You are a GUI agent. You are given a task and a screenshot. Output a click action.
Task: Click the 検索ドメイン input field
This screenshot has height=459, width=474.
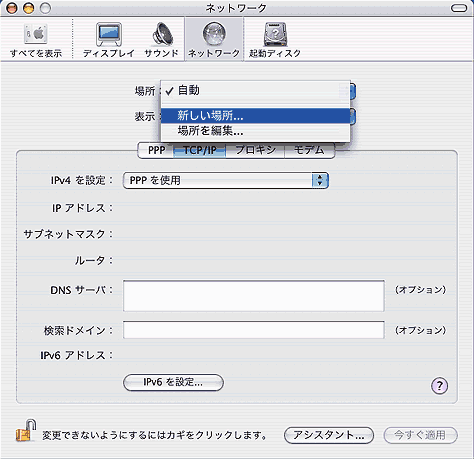coord(254,330)
